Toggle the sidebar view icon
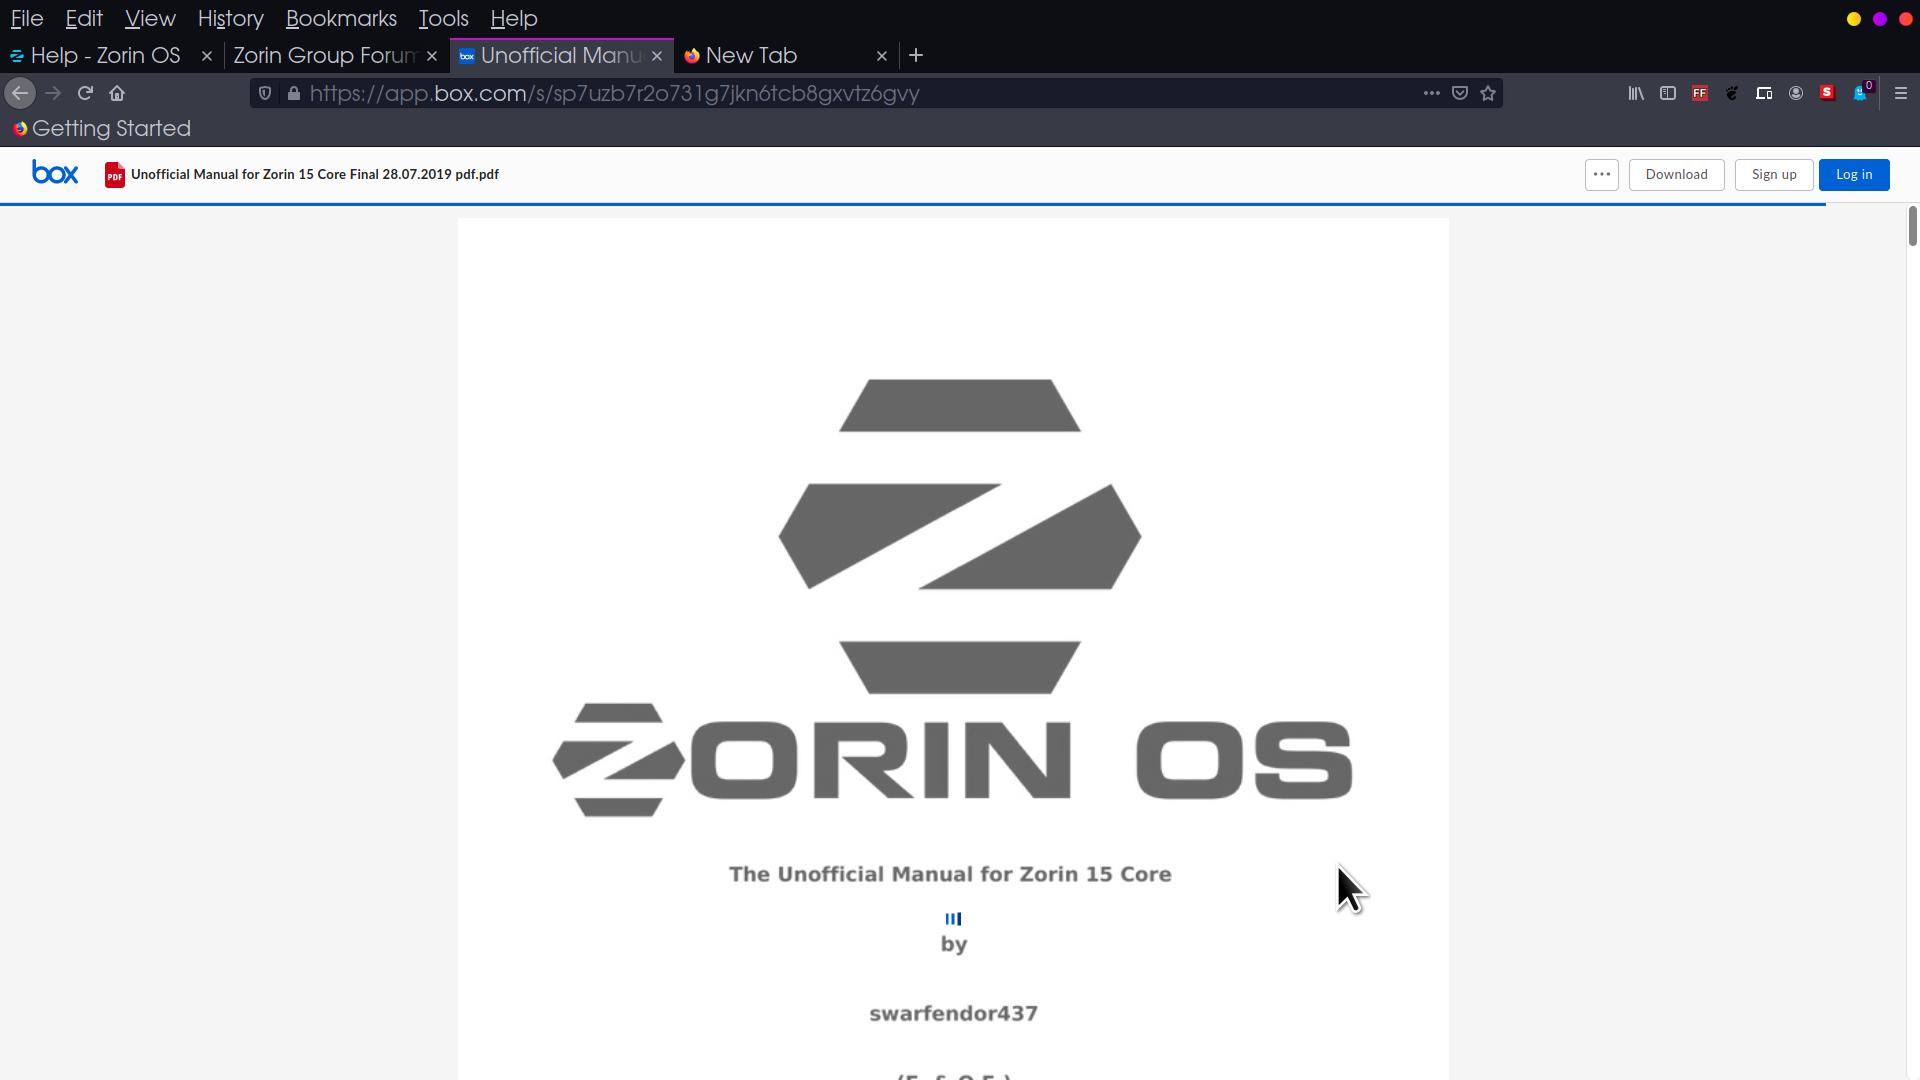Viewport: 1920px width, 1080px height. click(x=1668, y=93)
